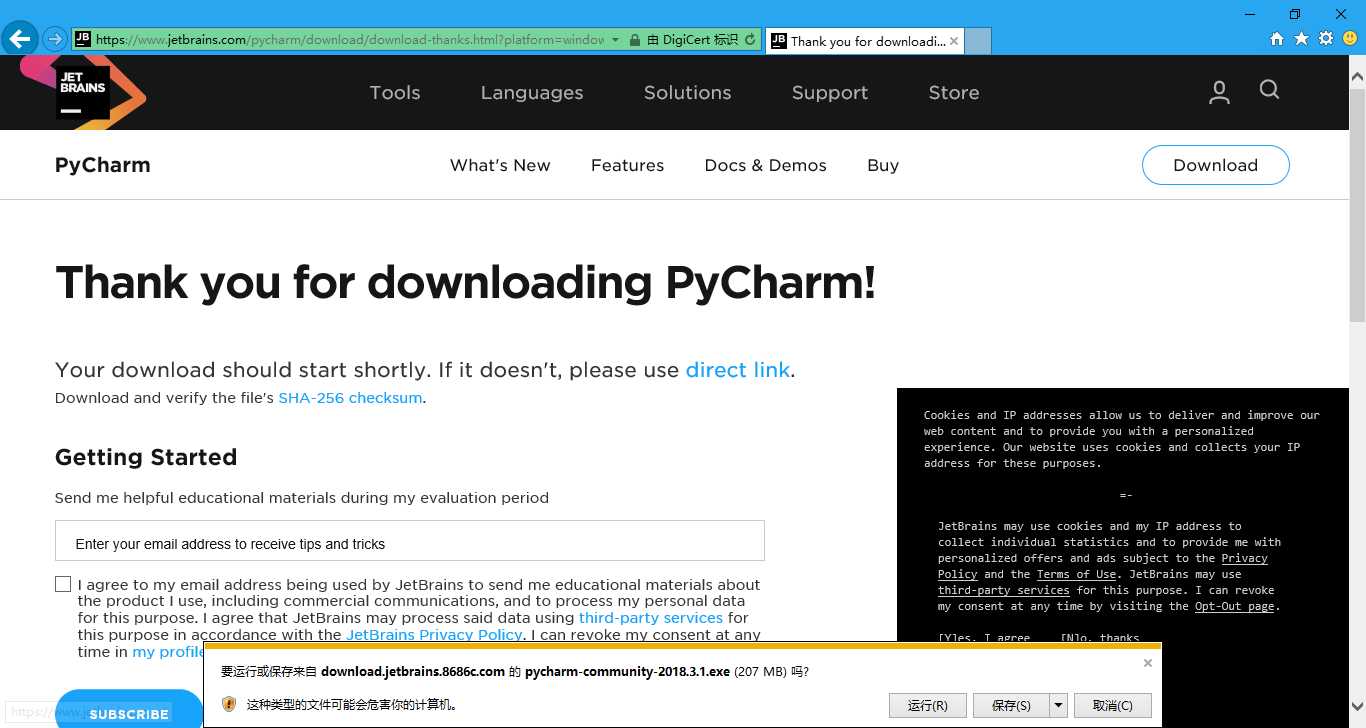Open the Solutions menu
This screenshot has width=1366, height=728.
(688, 92)
